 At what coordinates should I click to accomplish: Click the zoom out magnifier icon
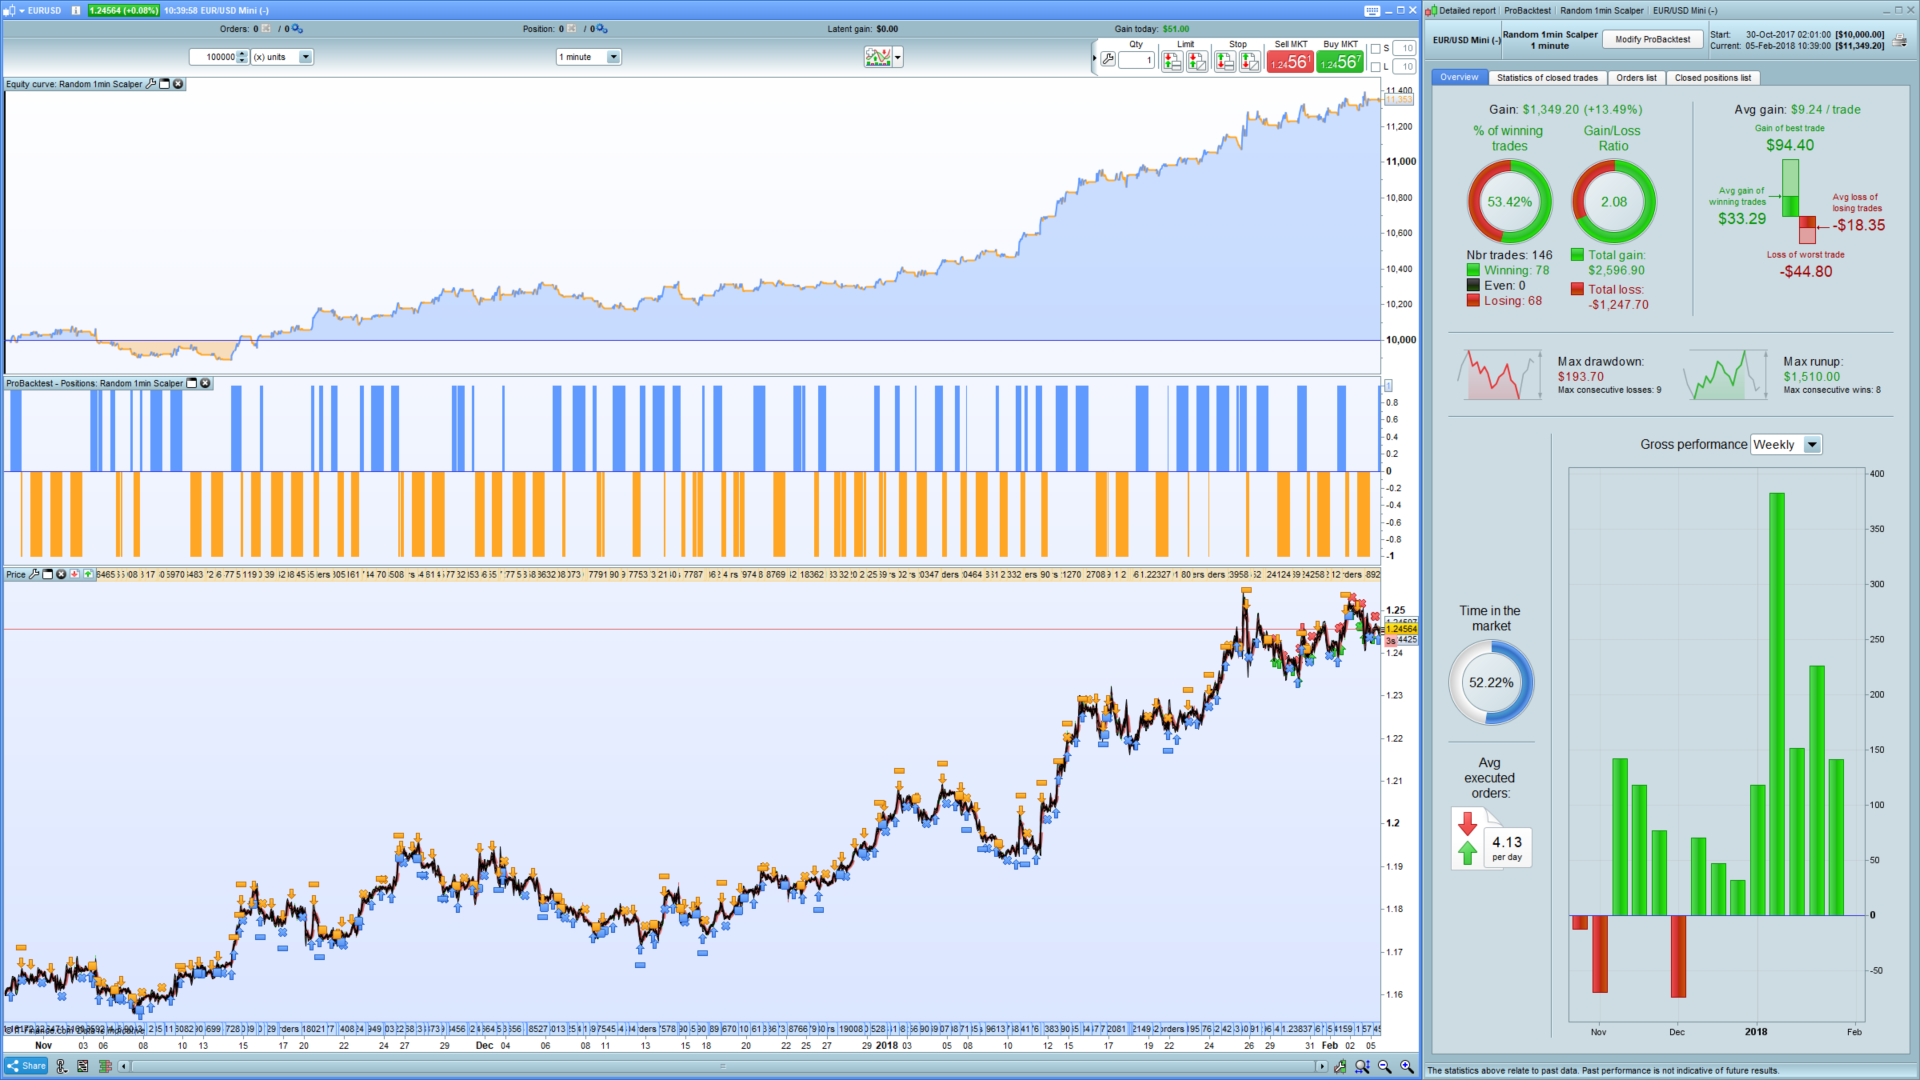tap(1384, 1067)
